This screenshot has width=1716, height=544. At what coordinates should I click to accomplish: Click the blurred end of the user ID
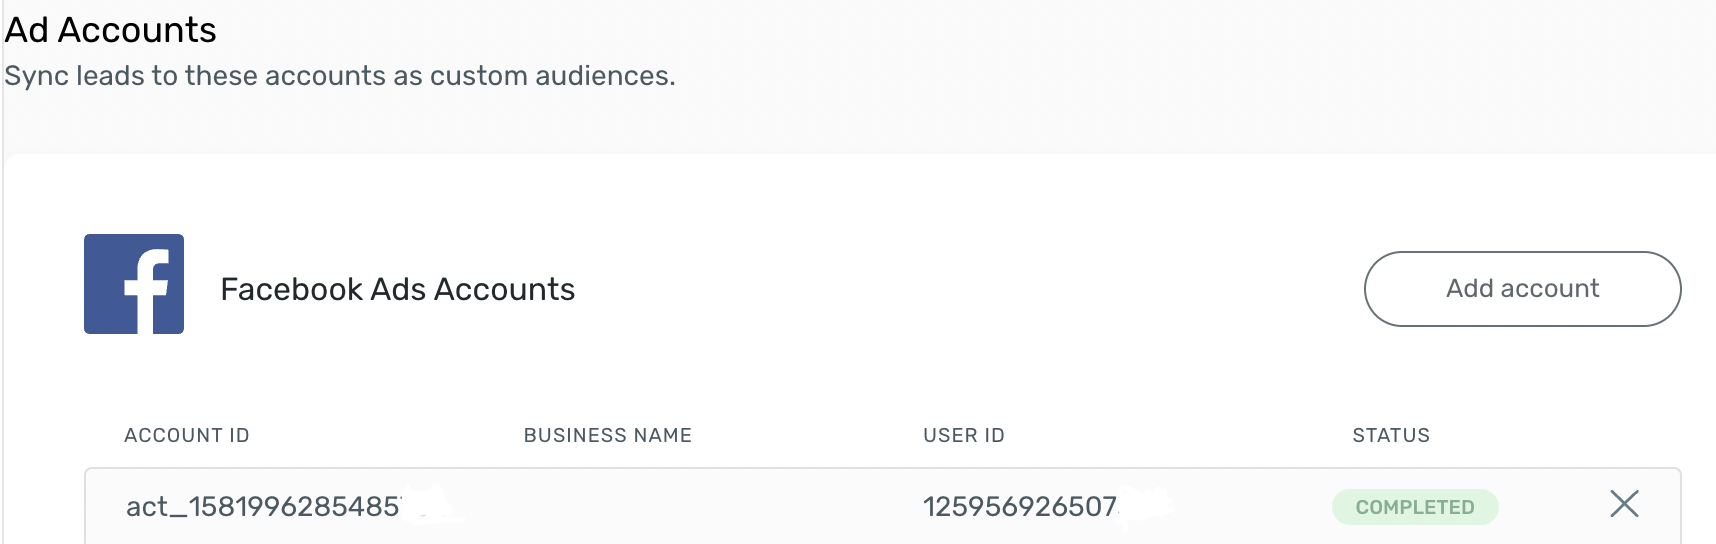(x=1146, y=506)
